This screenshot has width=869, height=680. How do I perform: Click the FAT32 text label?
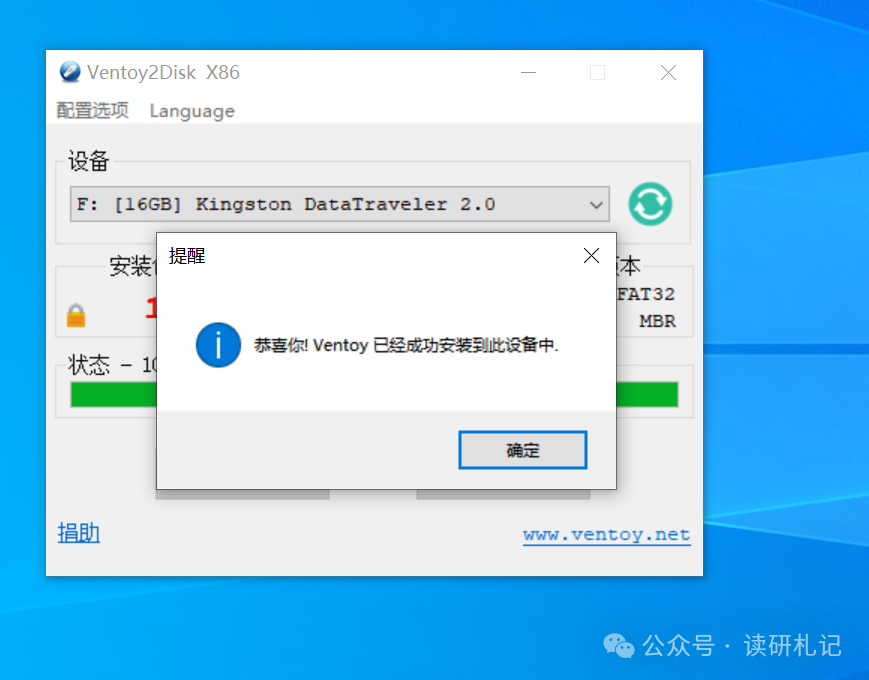[x=646, y=294]
